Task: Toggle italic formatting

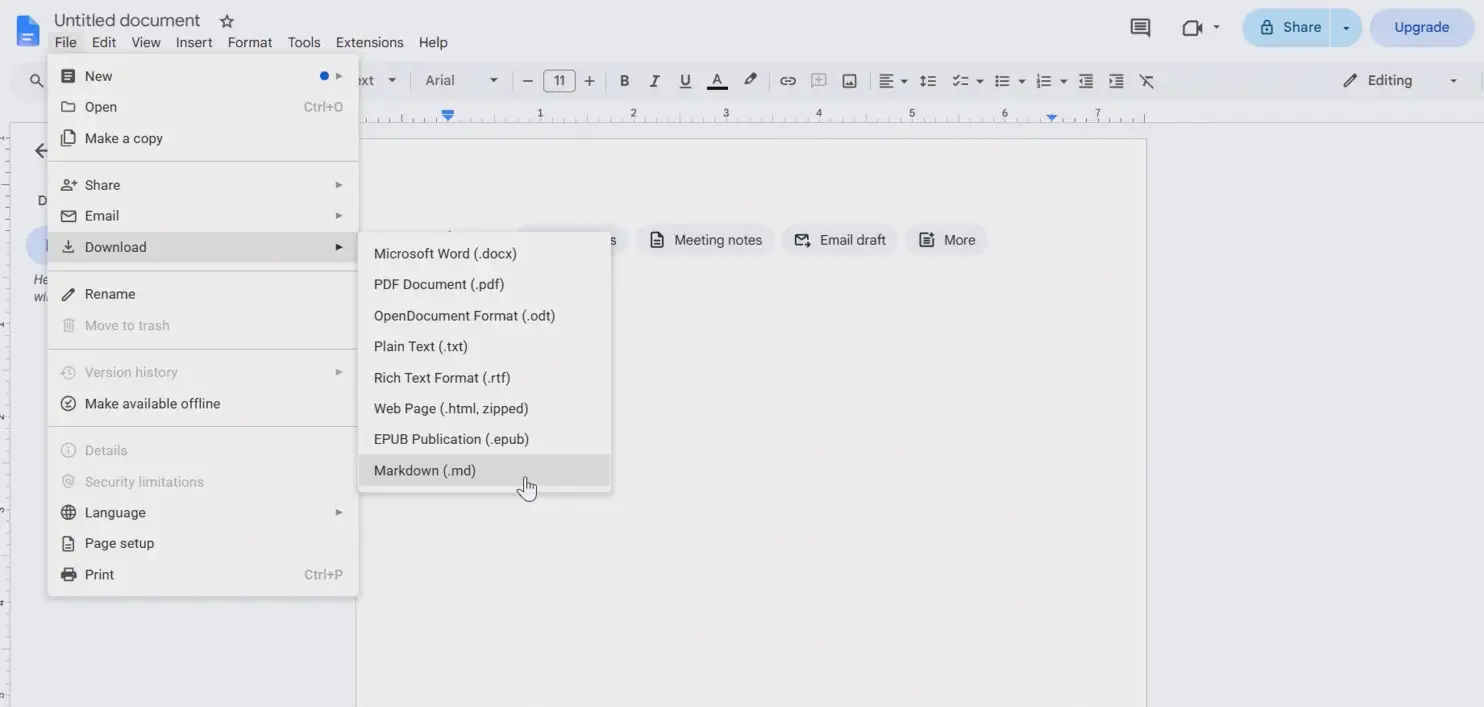Action: point(655,81)
